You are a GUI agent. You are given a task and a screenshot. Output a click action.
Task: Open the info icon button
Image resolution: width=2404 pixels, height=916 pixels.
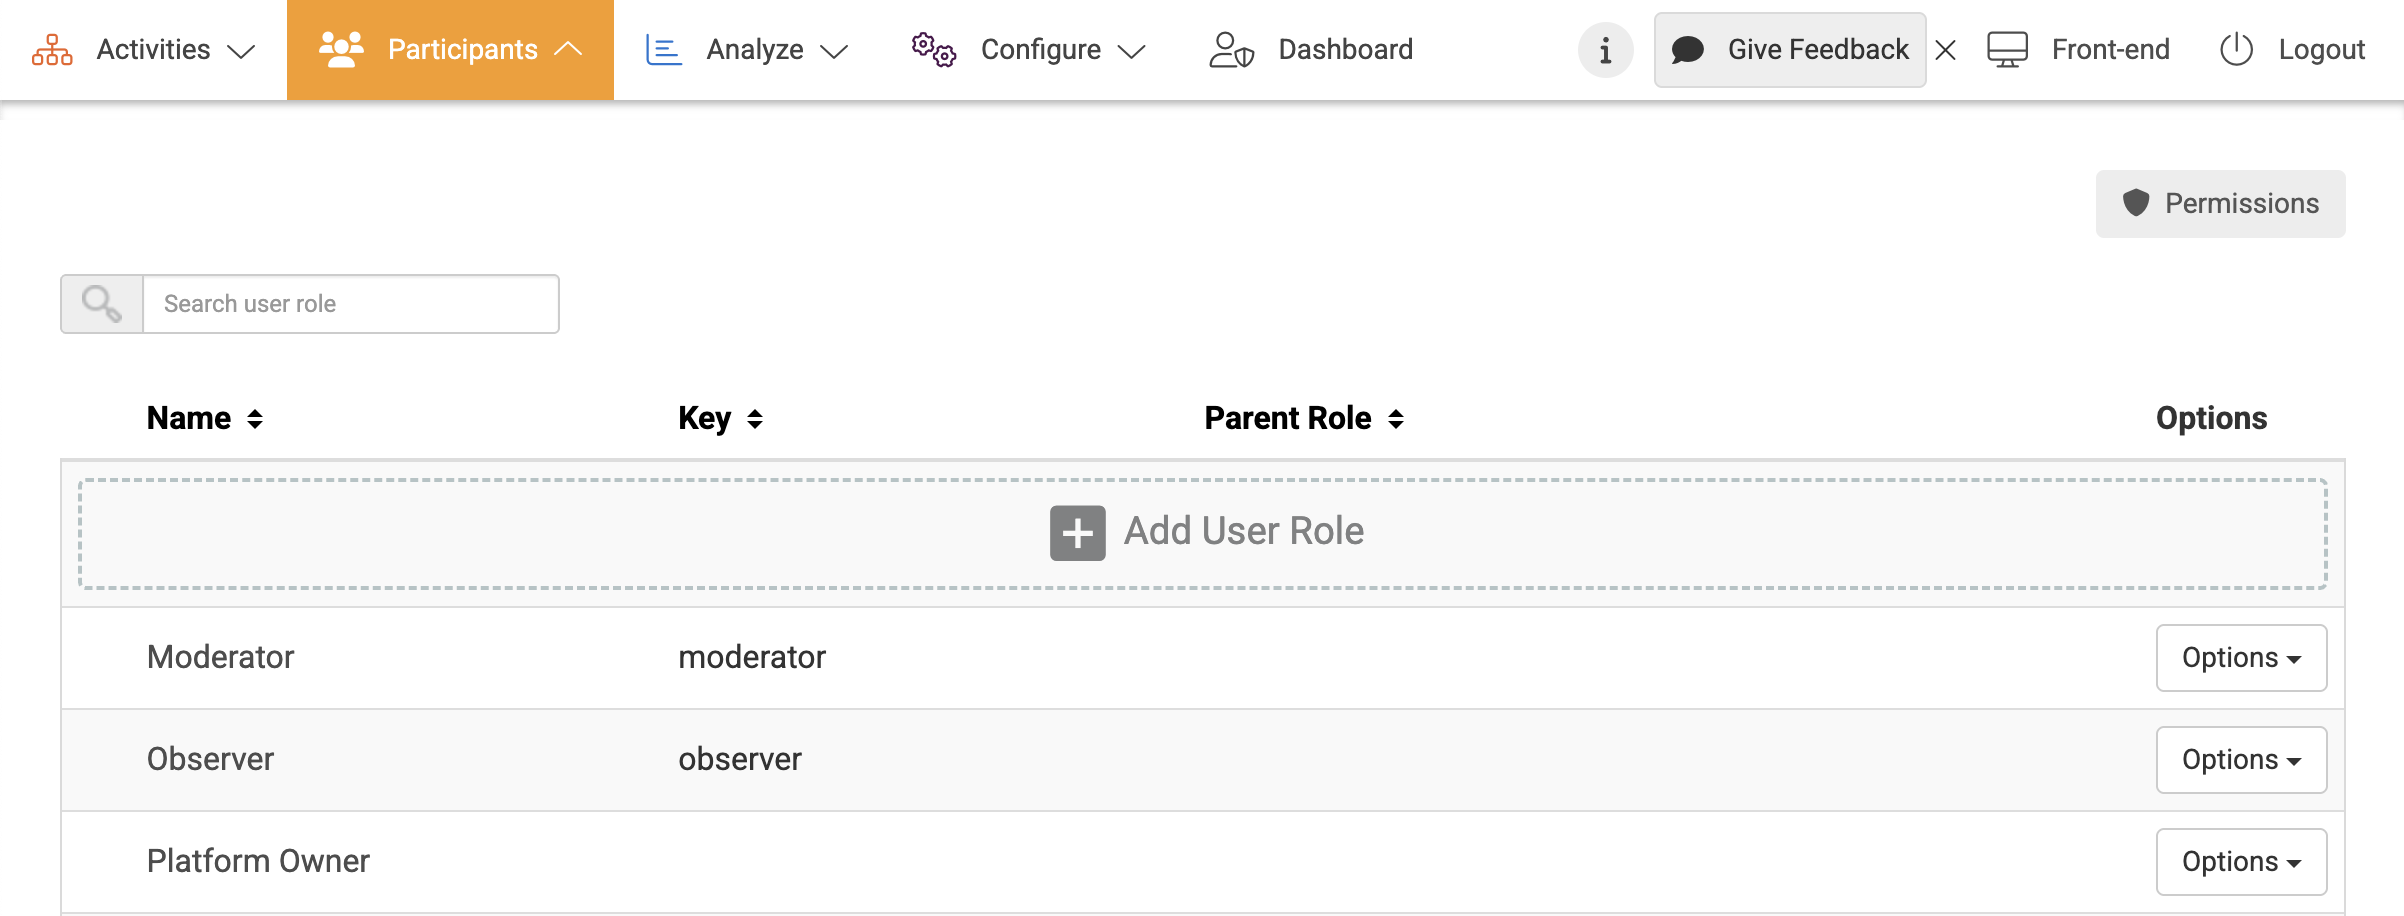[x=1605, y=50]
